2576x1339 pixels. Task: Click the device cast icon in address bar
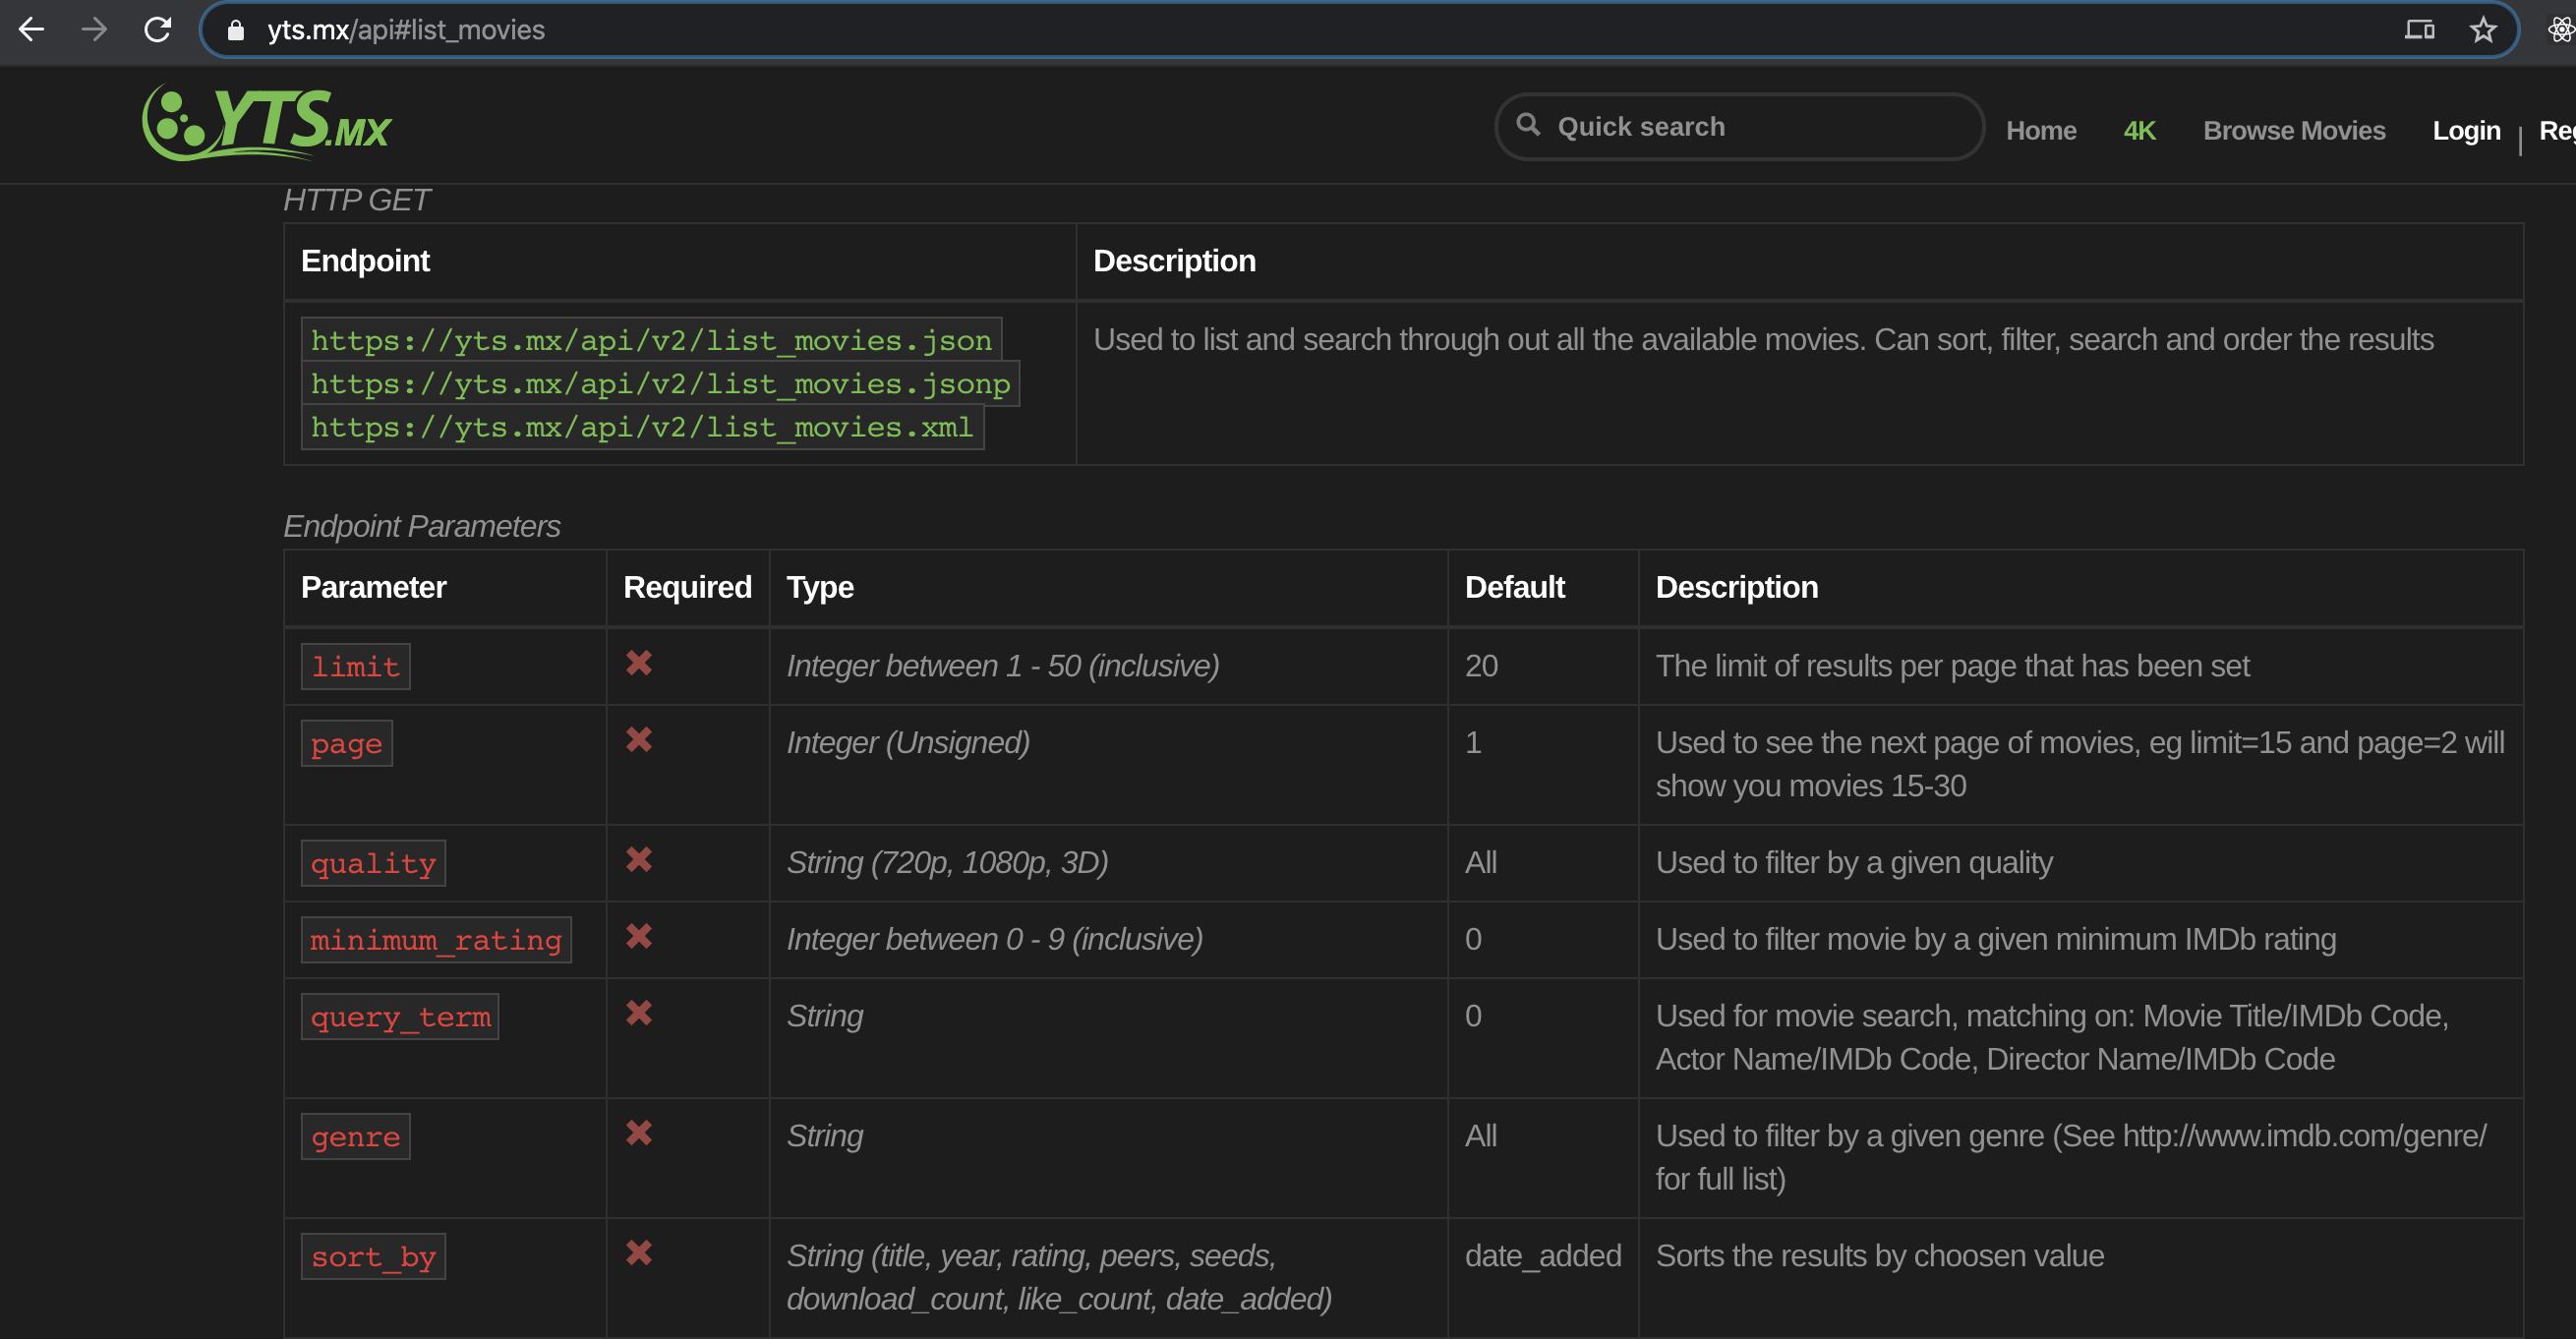coord(2418,30)
